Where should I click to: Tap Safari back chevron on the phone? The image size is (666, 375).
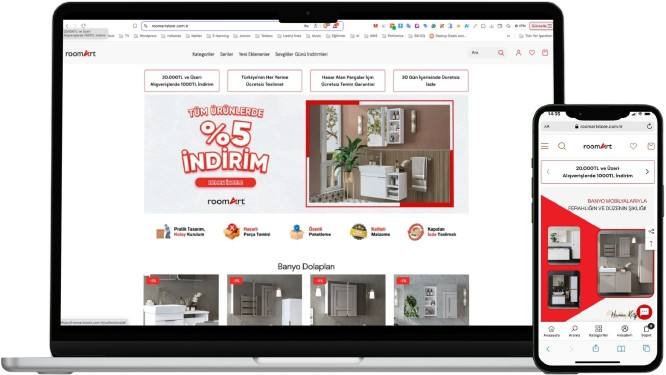(548, 349)
